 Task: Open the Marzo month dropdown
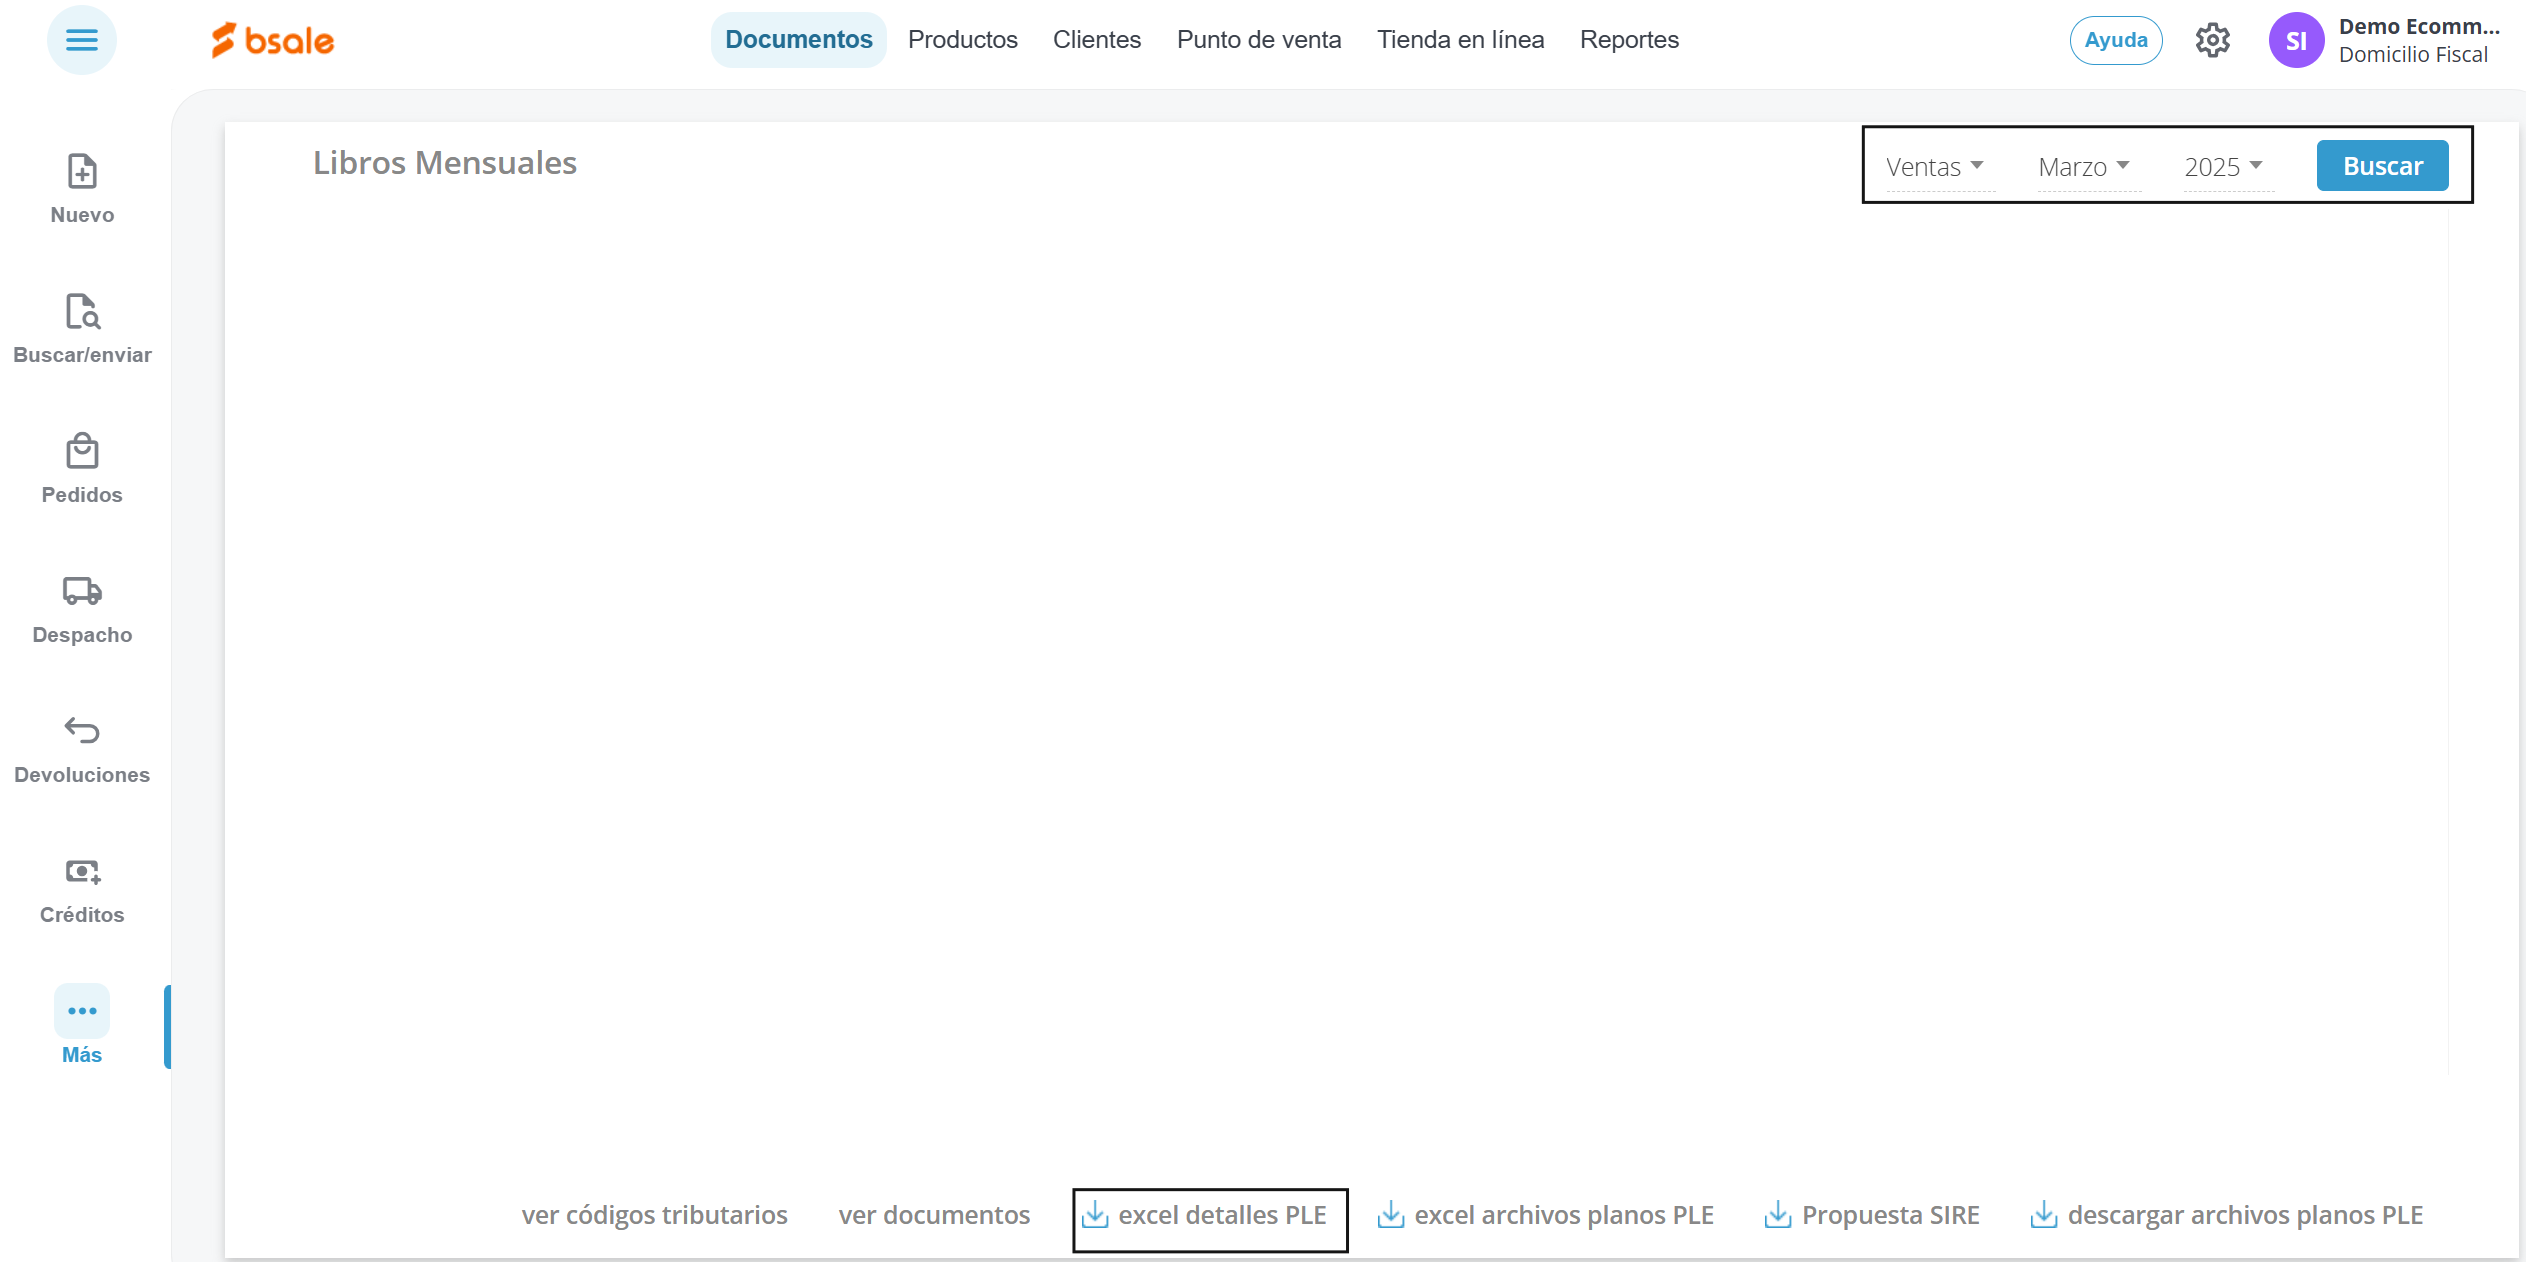point(2084,167)
